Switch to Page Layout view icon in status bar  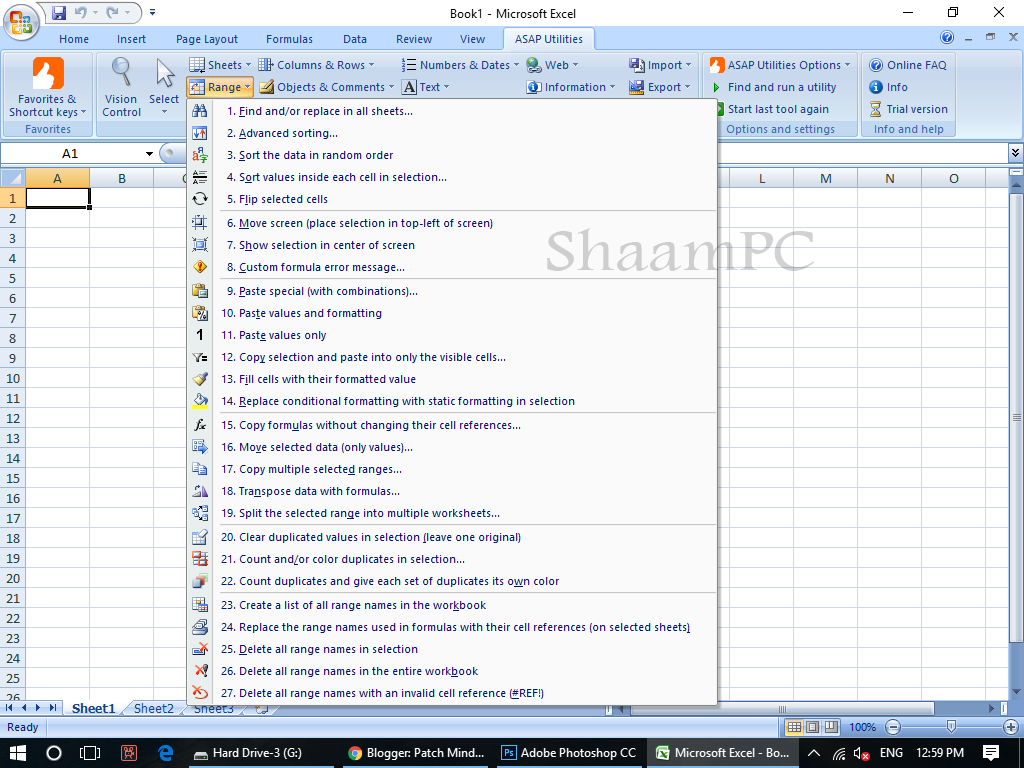(x=812, y=727)
